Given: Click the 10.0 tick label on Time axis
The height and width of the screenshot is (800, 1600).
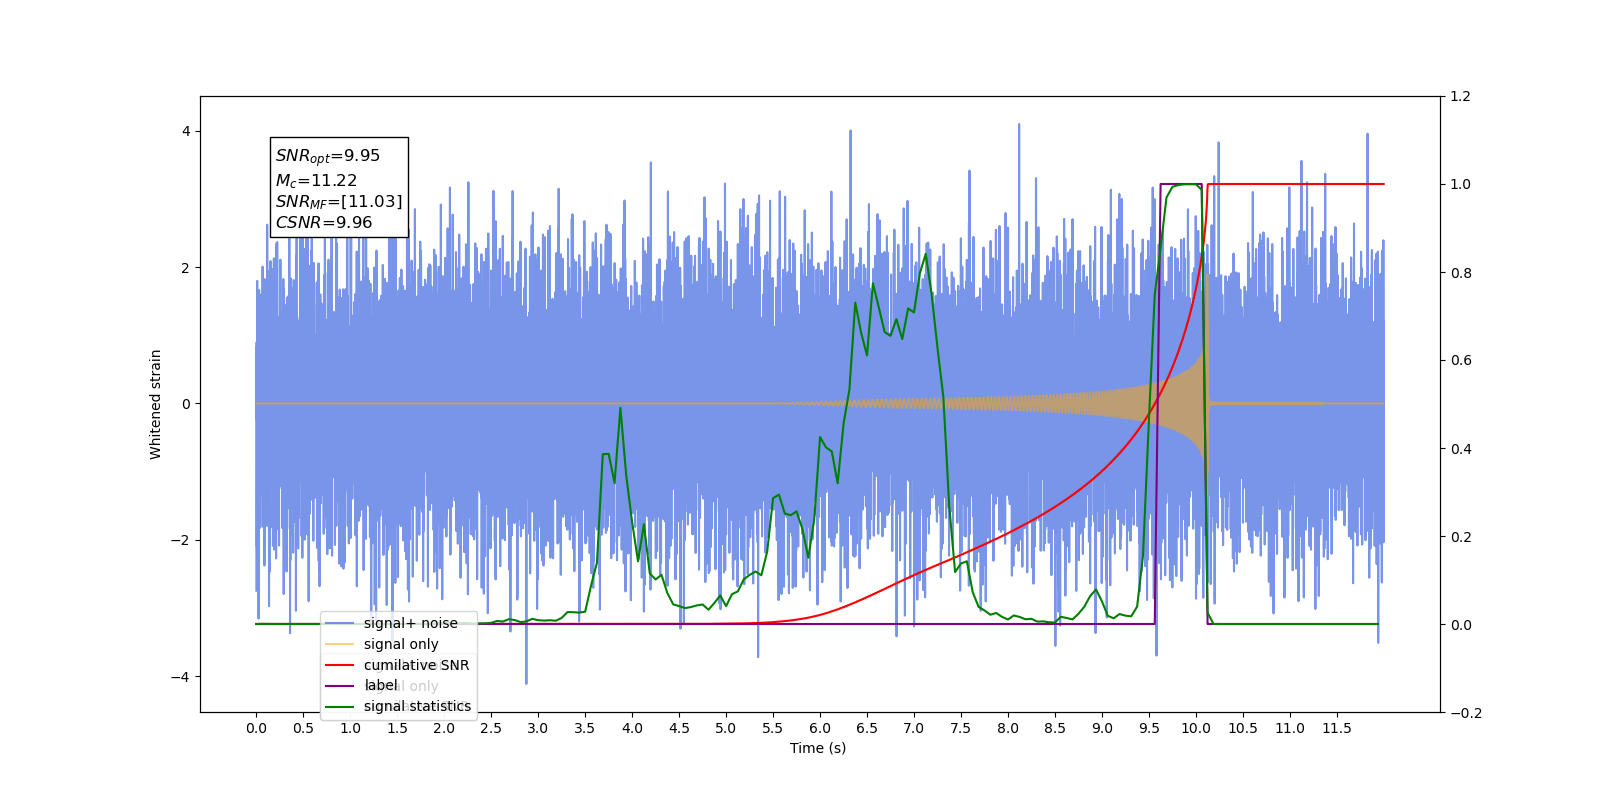Looking at the screenshot, I should 1196,728.
